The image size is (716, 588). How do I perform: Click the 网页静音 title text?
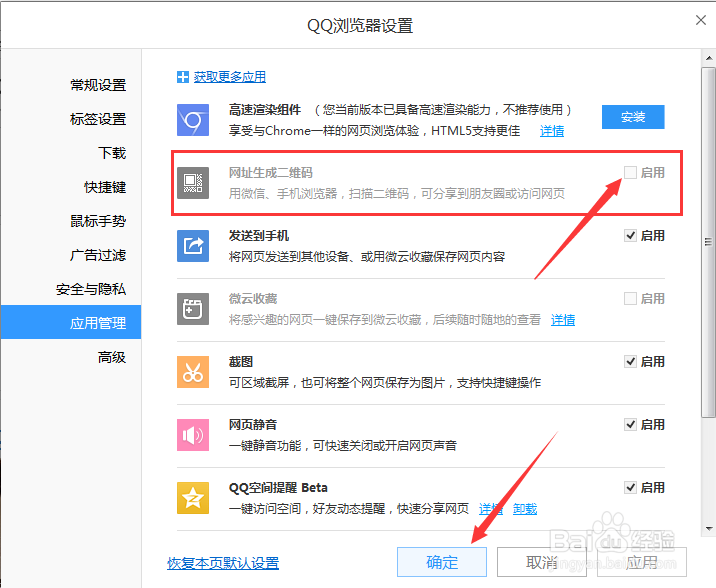pyautogui.click(x=253, y=425)
